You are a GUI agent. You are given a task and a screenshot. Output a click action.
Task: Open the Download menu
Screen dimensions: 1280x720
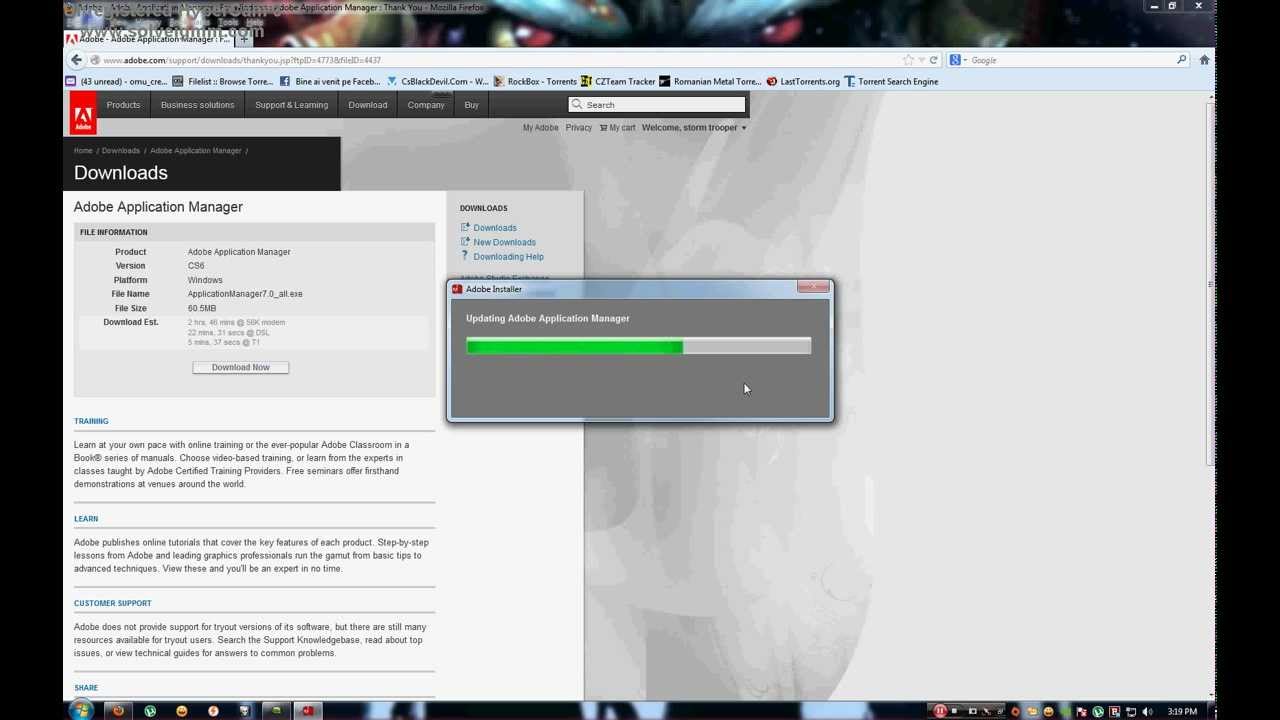pyautogui.click(x=367, y=105)
